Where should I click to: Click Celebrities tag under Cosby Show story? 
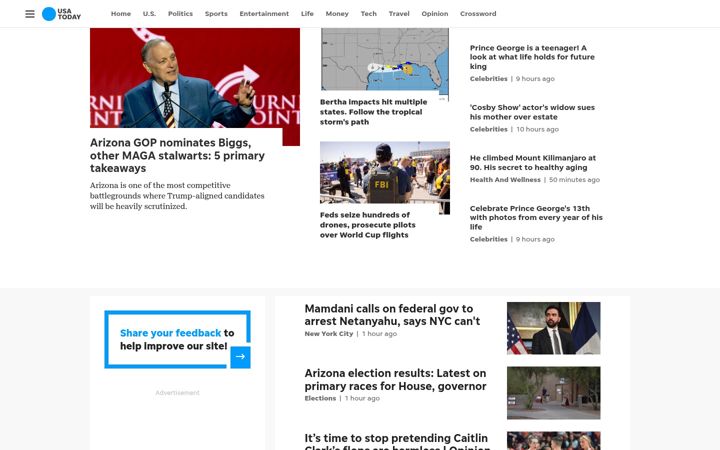(489, 129)
